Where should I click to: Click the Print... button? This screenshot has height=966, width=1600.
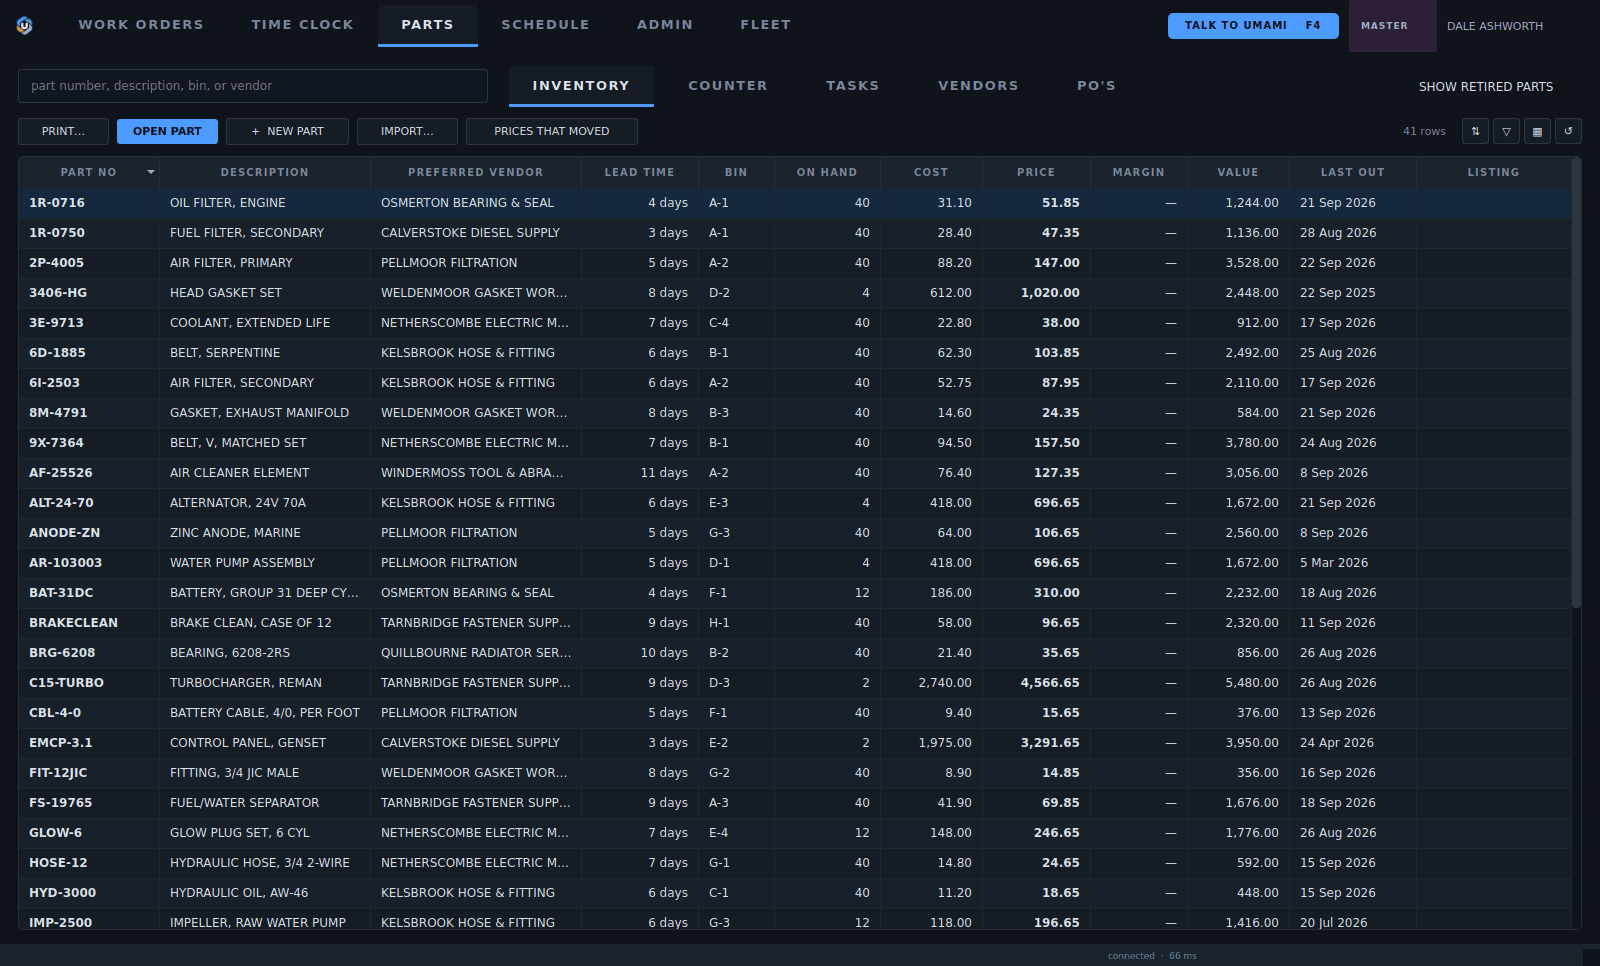tap(63, 131)
